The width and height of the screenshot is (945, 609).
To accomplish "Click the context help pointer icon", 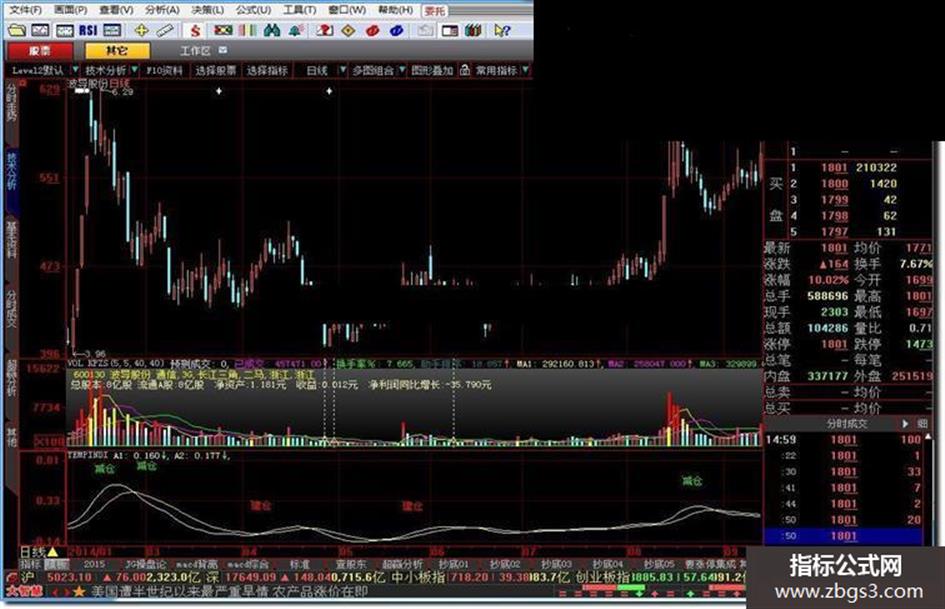I will click(x=502, y=30).
